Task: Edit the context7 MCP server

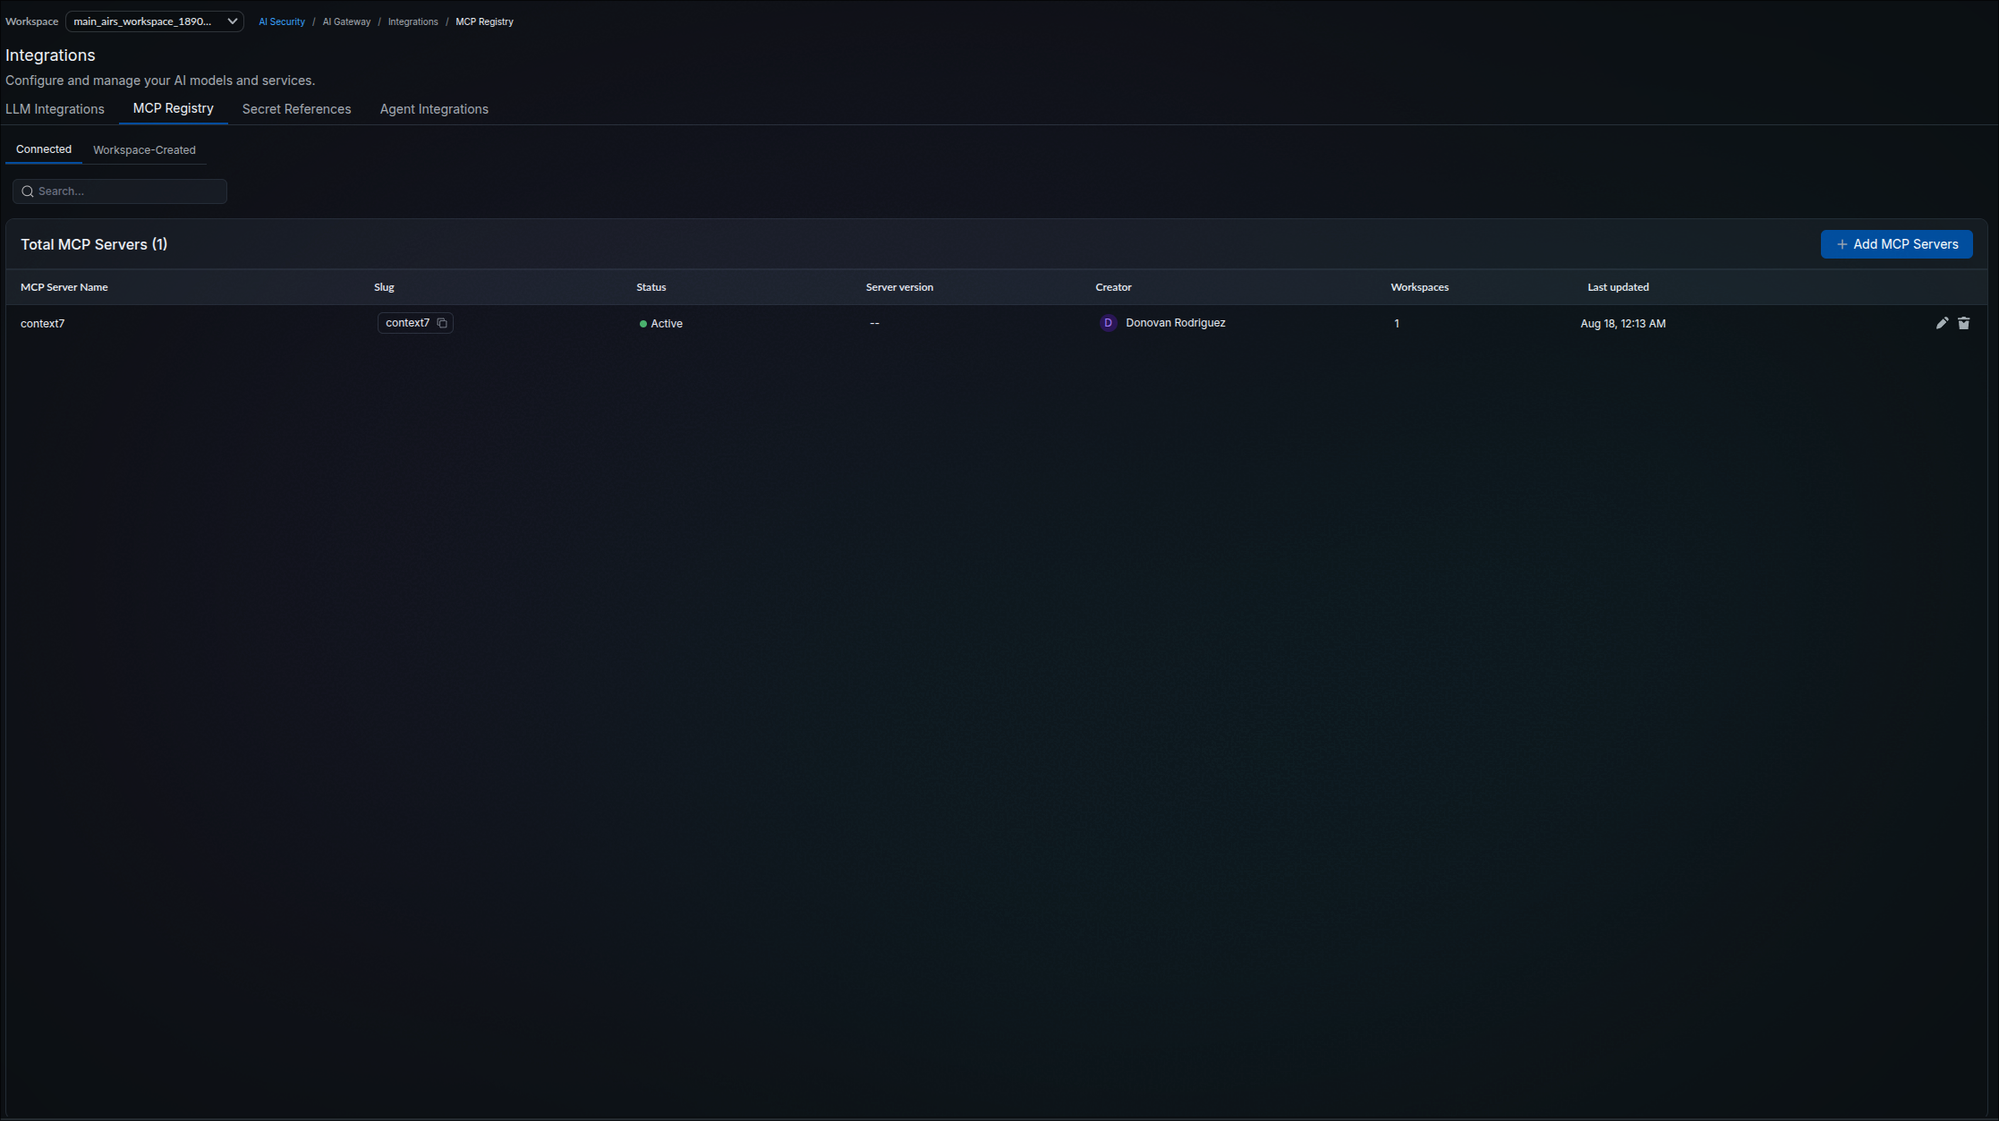Action: (1941, 323)
